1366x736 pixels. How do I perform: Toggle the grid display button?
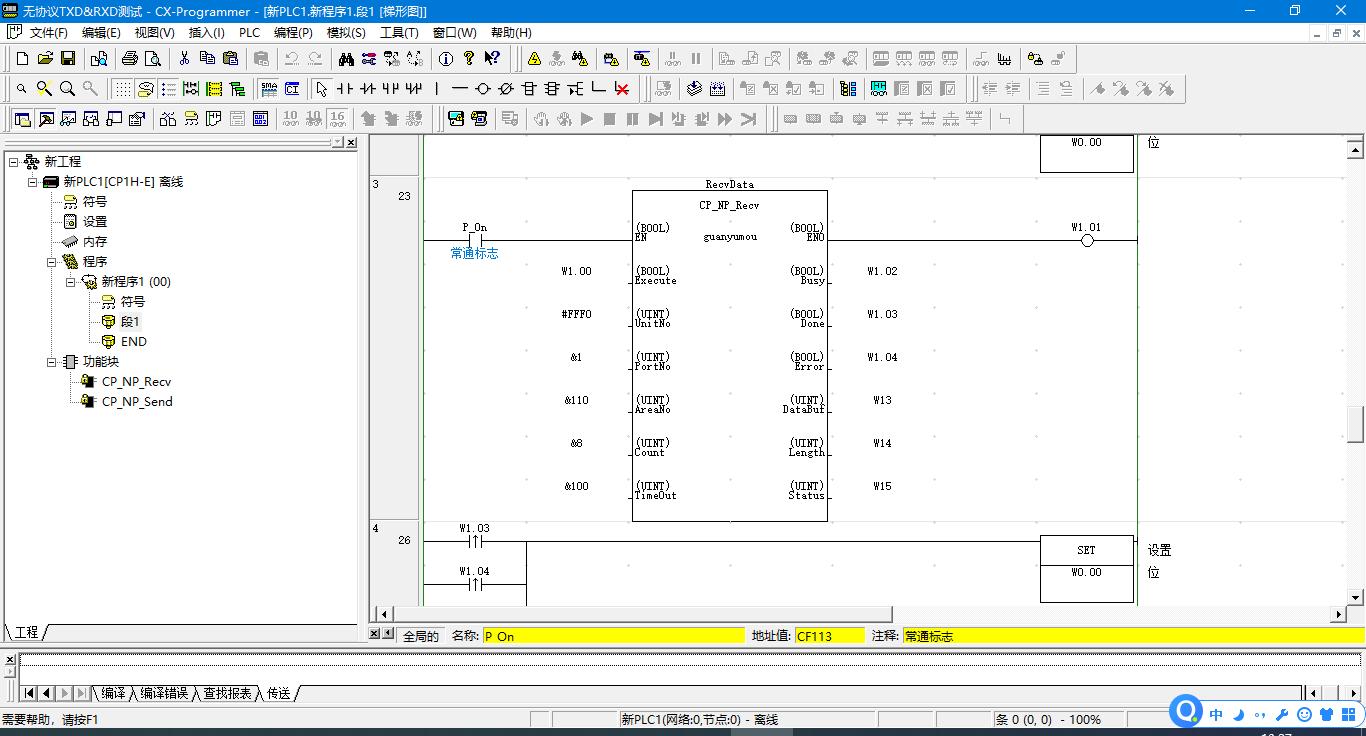122,89
